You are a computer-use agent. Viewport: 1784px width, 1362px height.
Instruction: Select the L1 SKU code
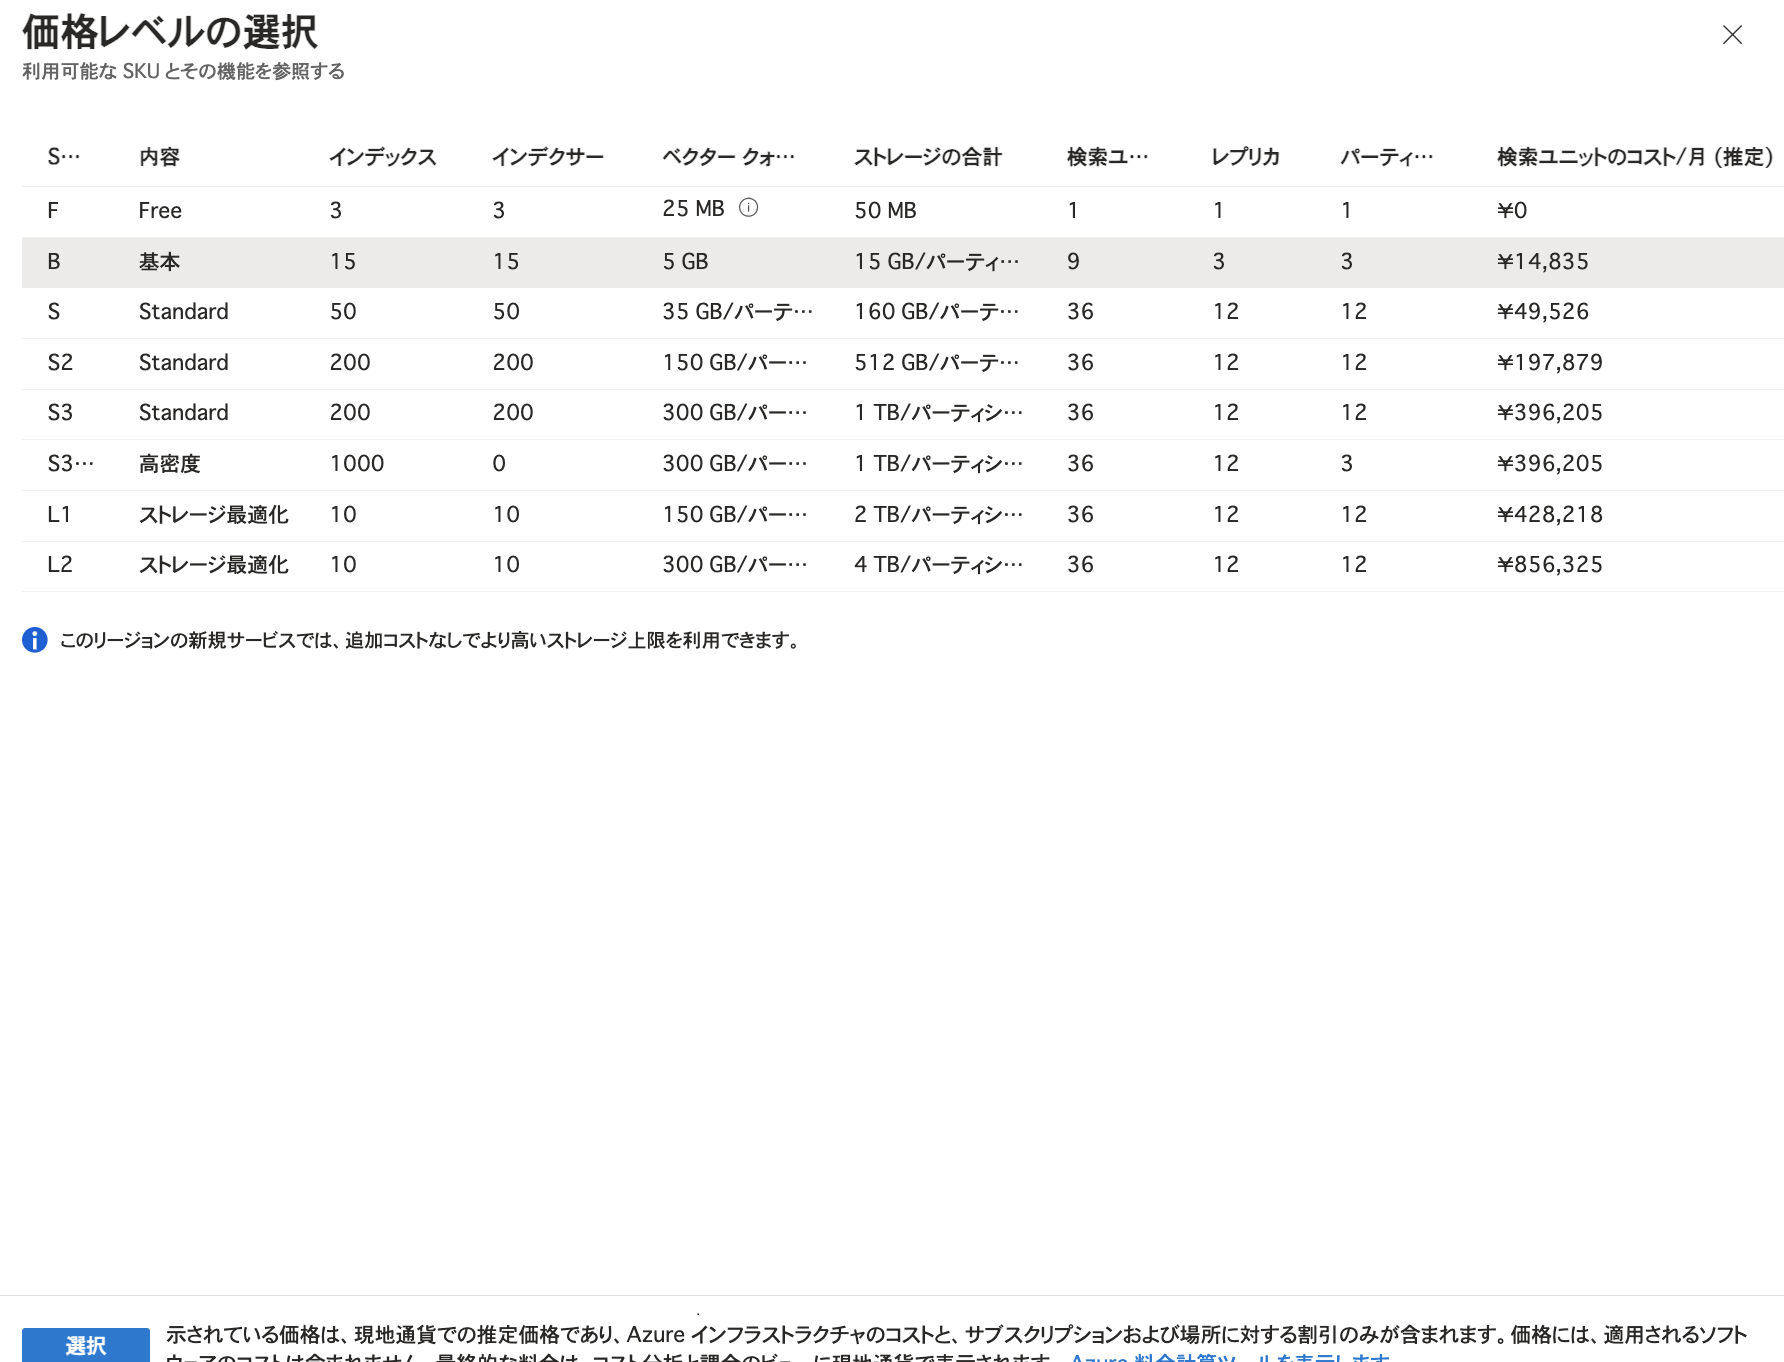(59, 514)
